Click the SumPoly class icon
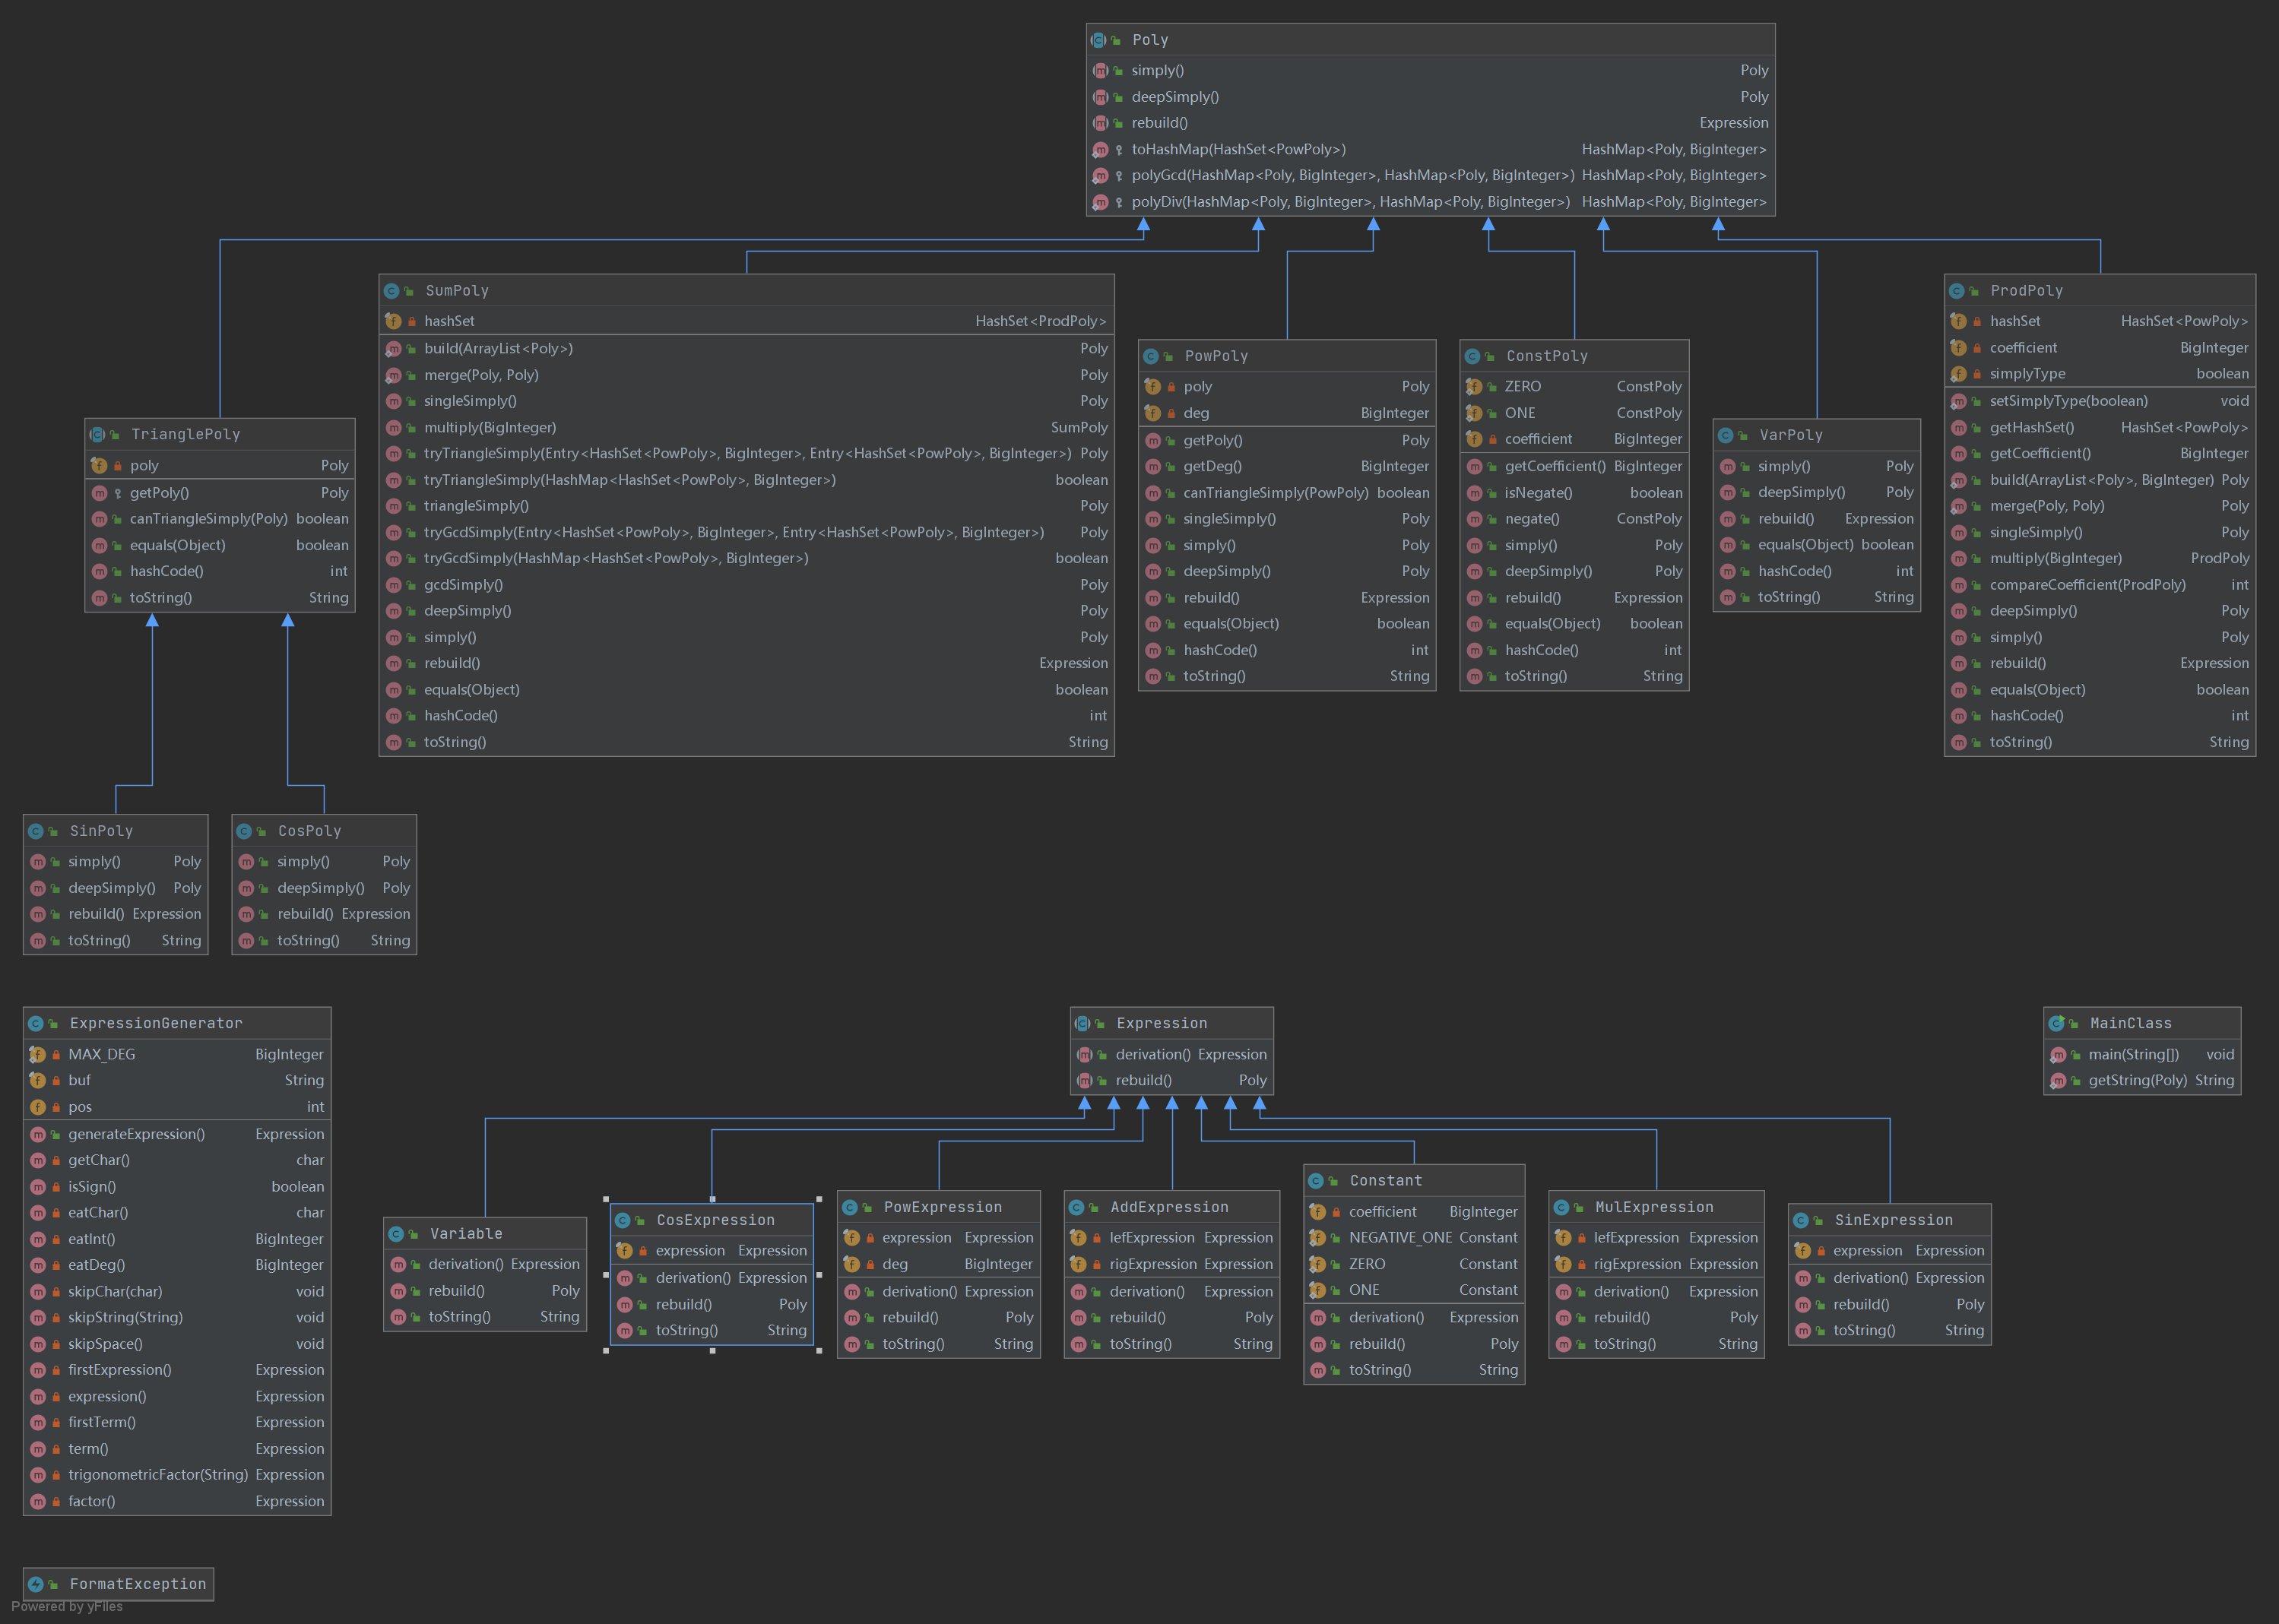Image resolution: width=2279 pixels, height=1624 pixels. tap(392, 291)
